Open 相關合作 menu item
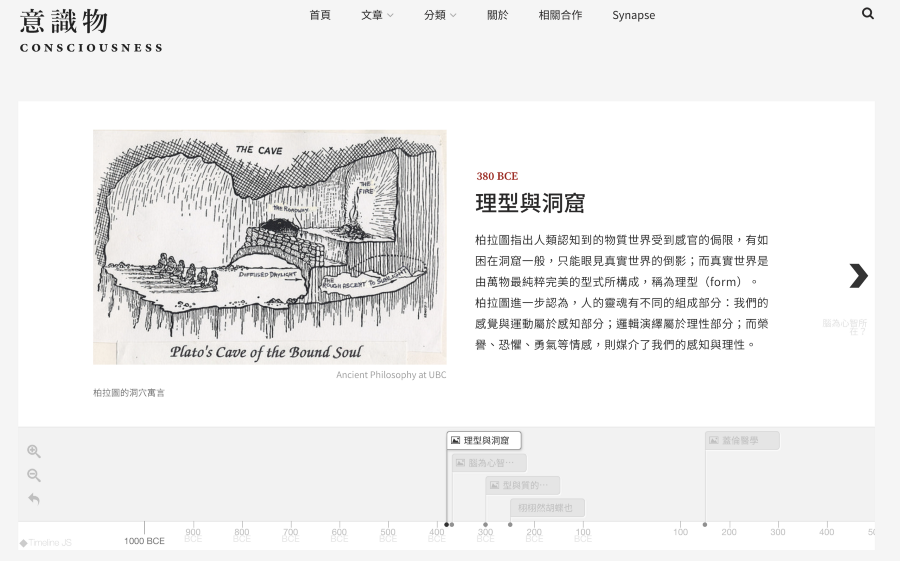This screenshot has height=561, width=900. pos(560,15)
